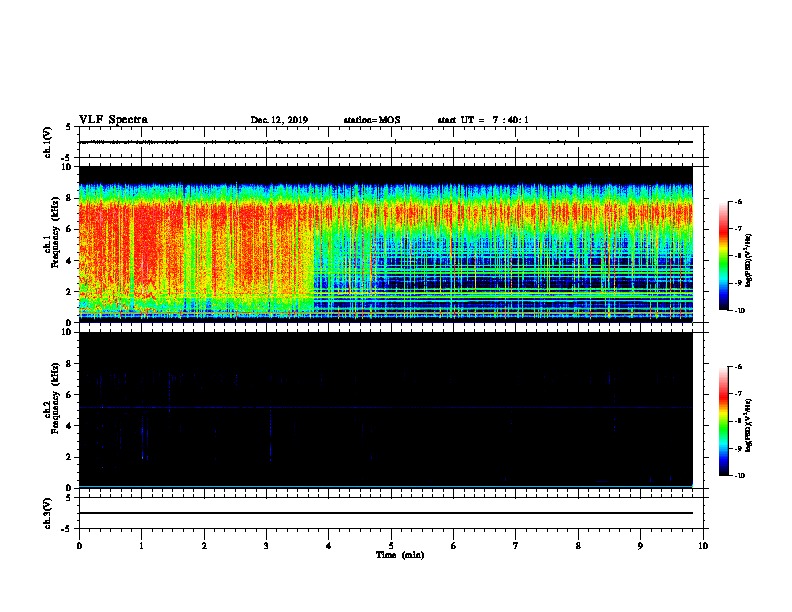Click time axis tick label "4"
Viewport: 792px width, 612px height.
[329, 546]
